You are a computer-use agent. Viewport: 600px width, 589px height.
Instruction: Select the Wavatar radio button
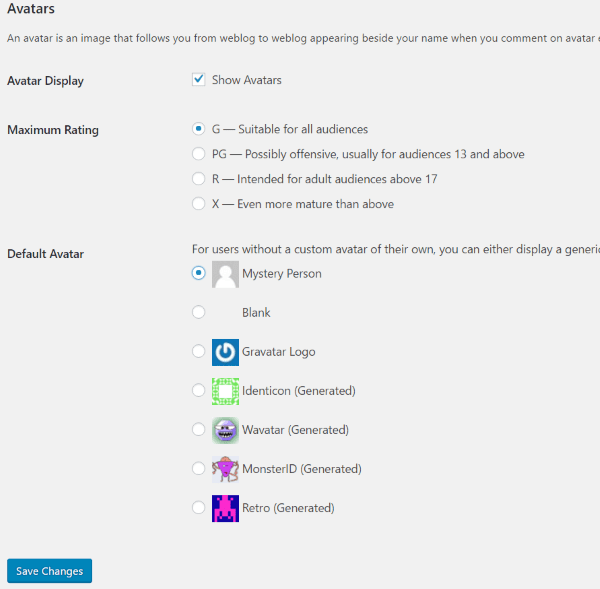point(199,430)
